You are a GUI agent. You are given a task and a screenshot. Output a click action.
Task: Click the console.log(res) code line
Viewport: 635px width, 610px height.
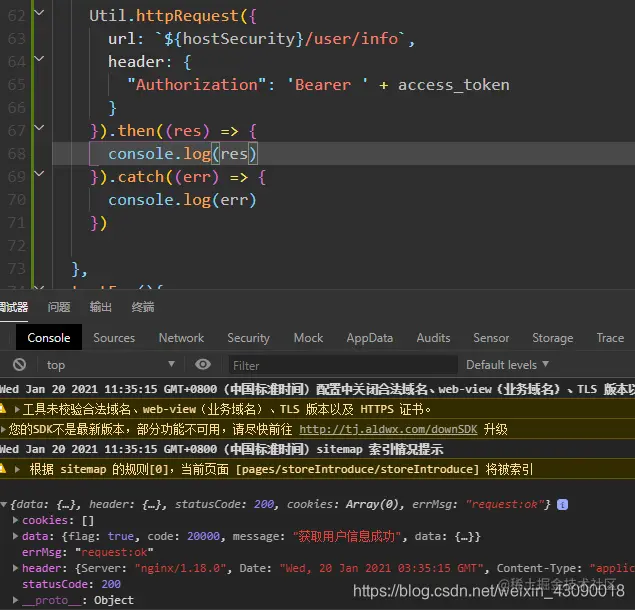pyautogui.click(x=182, y=154)
